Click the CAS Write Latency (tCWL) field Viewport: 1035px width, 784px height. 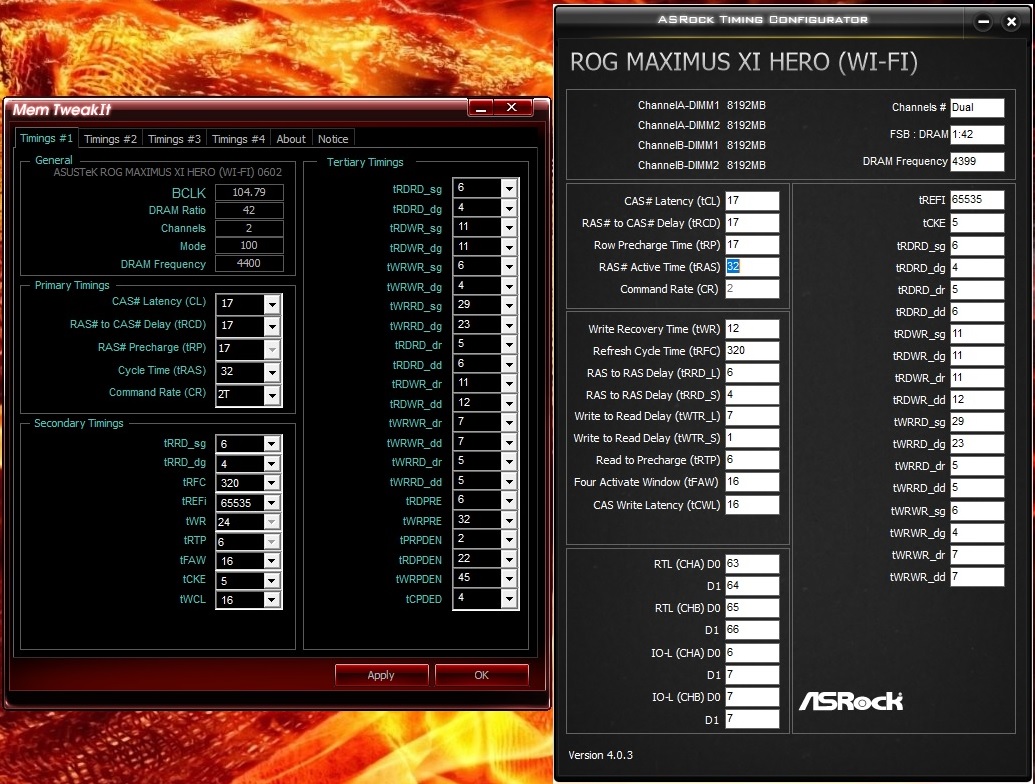click(752, 505)
